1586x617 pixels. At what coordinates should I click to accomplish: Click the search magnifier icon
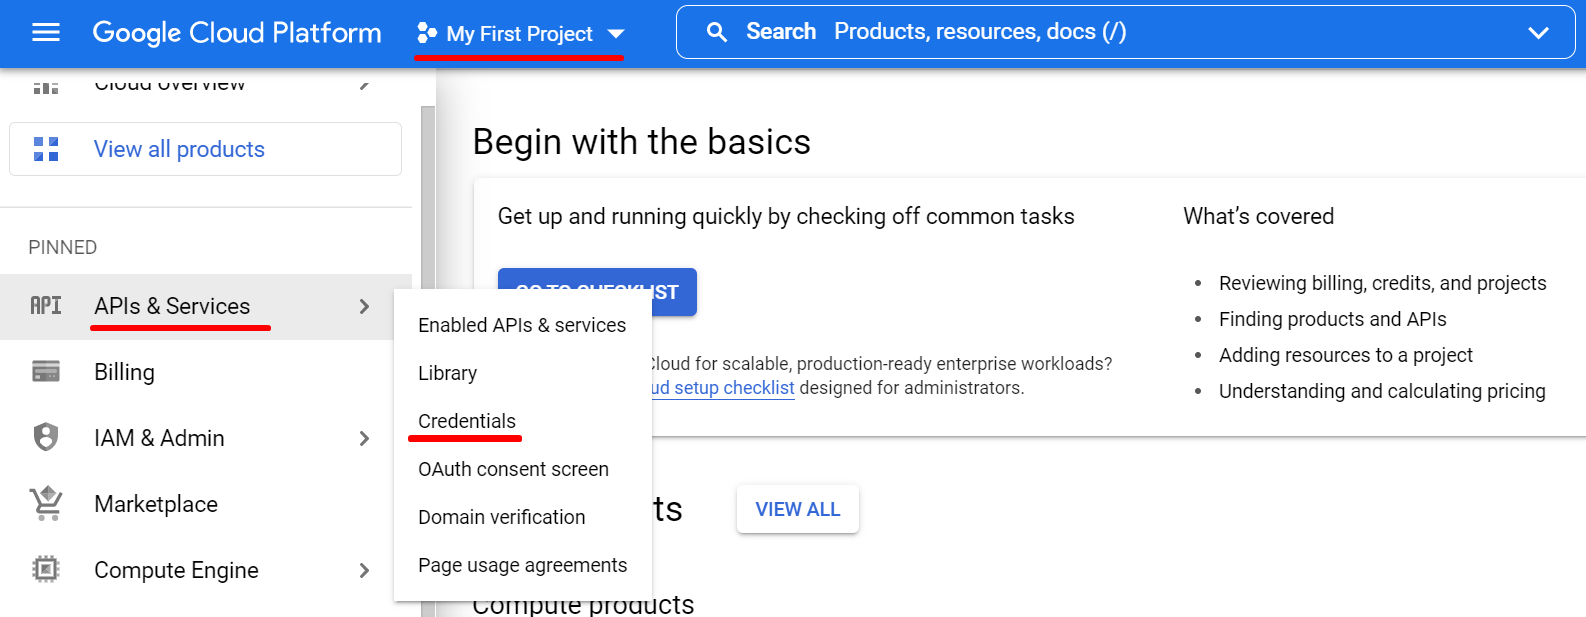[x=717, y=32]
